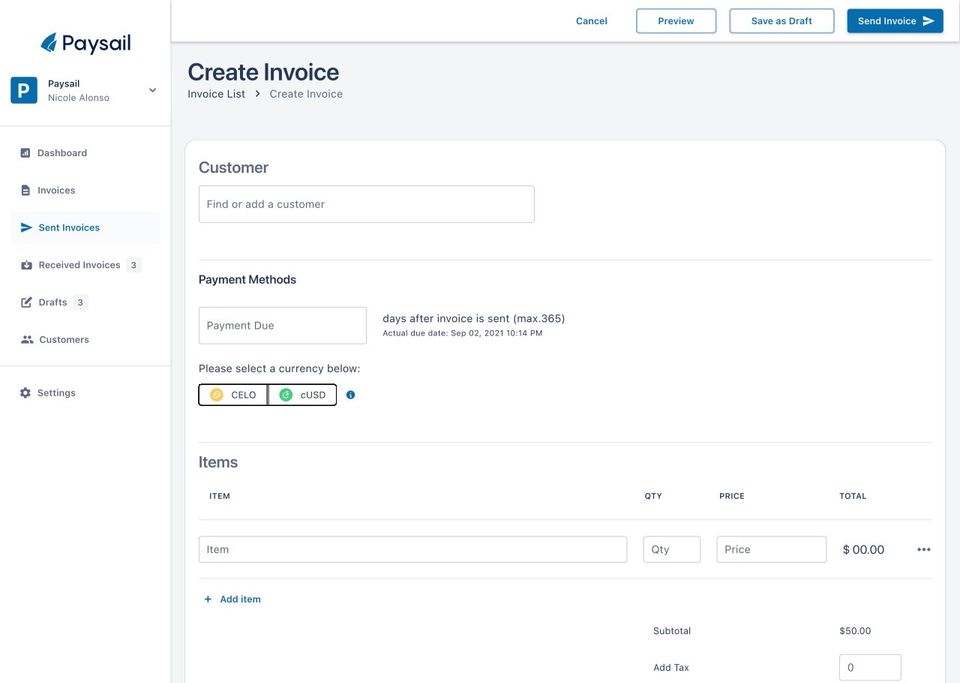Go to Received Invoices
Screen dimensions: 960x683
85,265
